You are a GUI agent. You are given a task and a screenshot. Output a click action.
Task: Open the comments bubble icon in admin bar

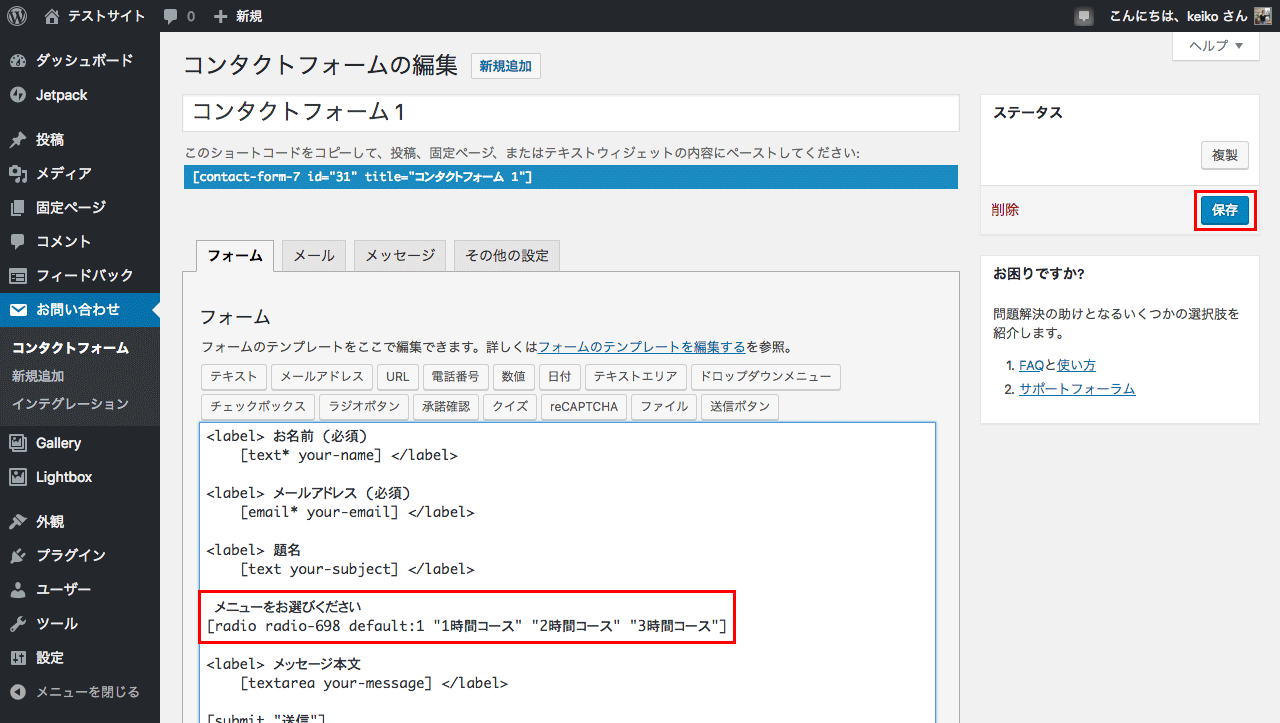tap(171, 17)
